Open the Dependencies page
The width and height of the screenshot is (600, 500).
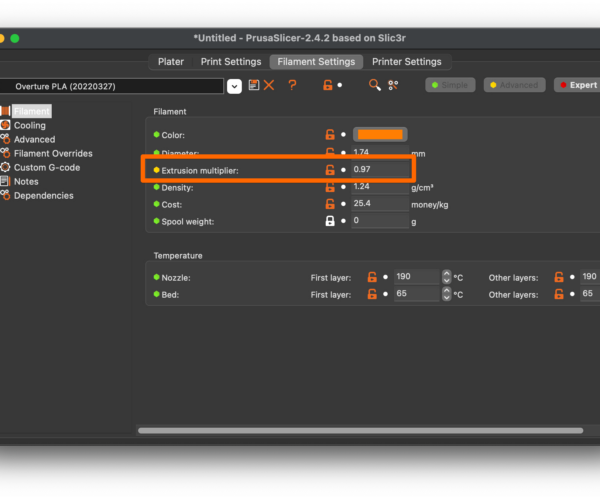pos(44,195)
